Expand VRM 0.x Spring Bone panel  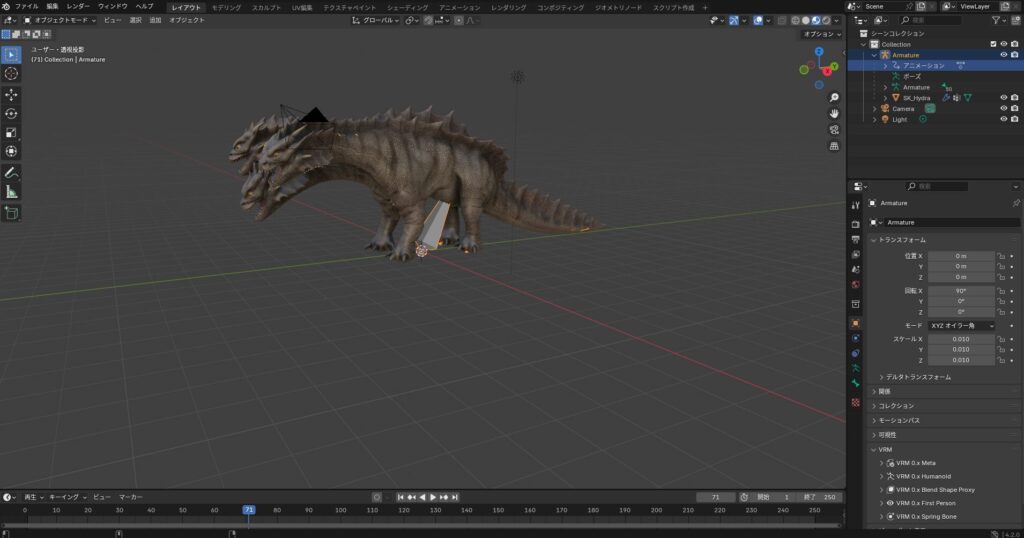click(x=926, y=516)
